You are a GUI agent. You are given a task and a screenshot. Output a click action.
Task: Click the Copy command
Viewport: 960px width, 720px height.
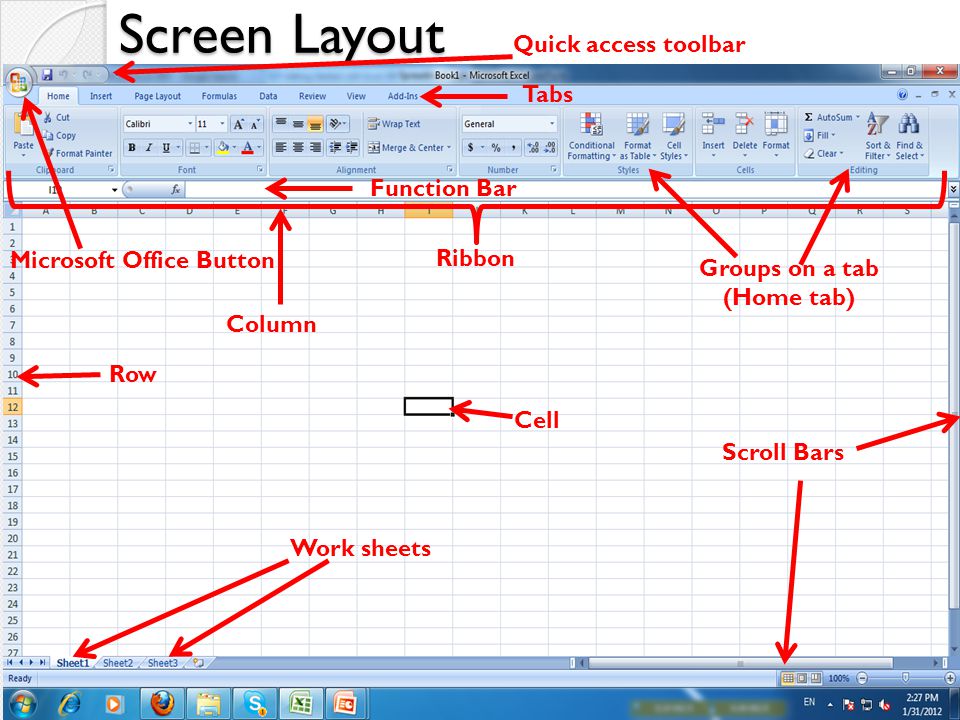(60, 135)
